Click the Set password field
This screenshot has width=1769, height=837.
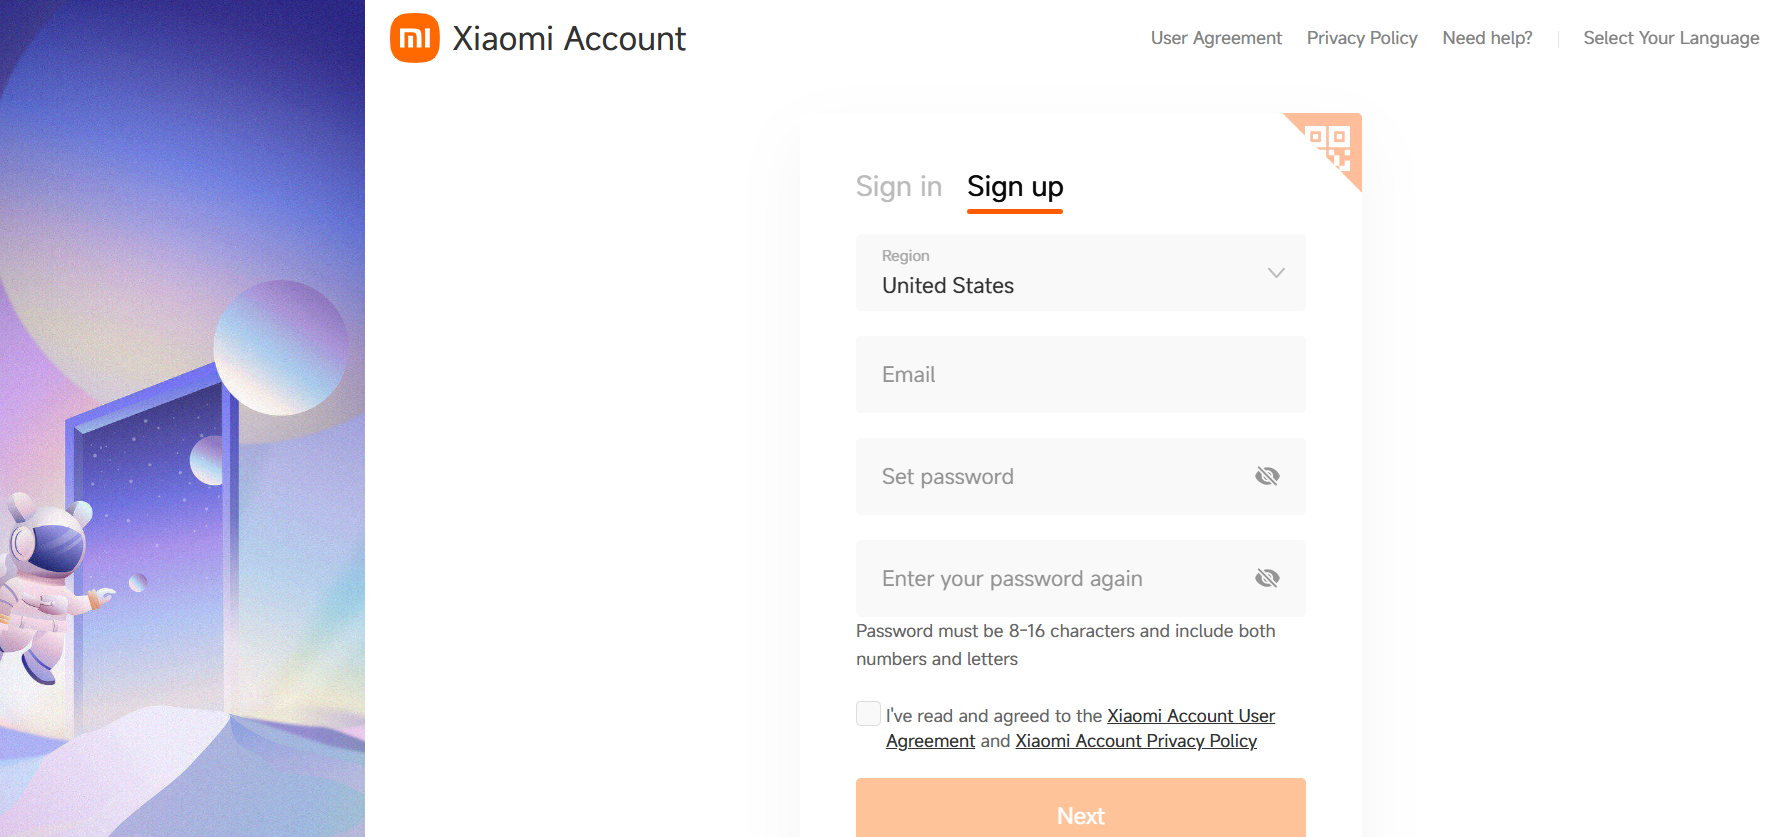point(1050,477)
